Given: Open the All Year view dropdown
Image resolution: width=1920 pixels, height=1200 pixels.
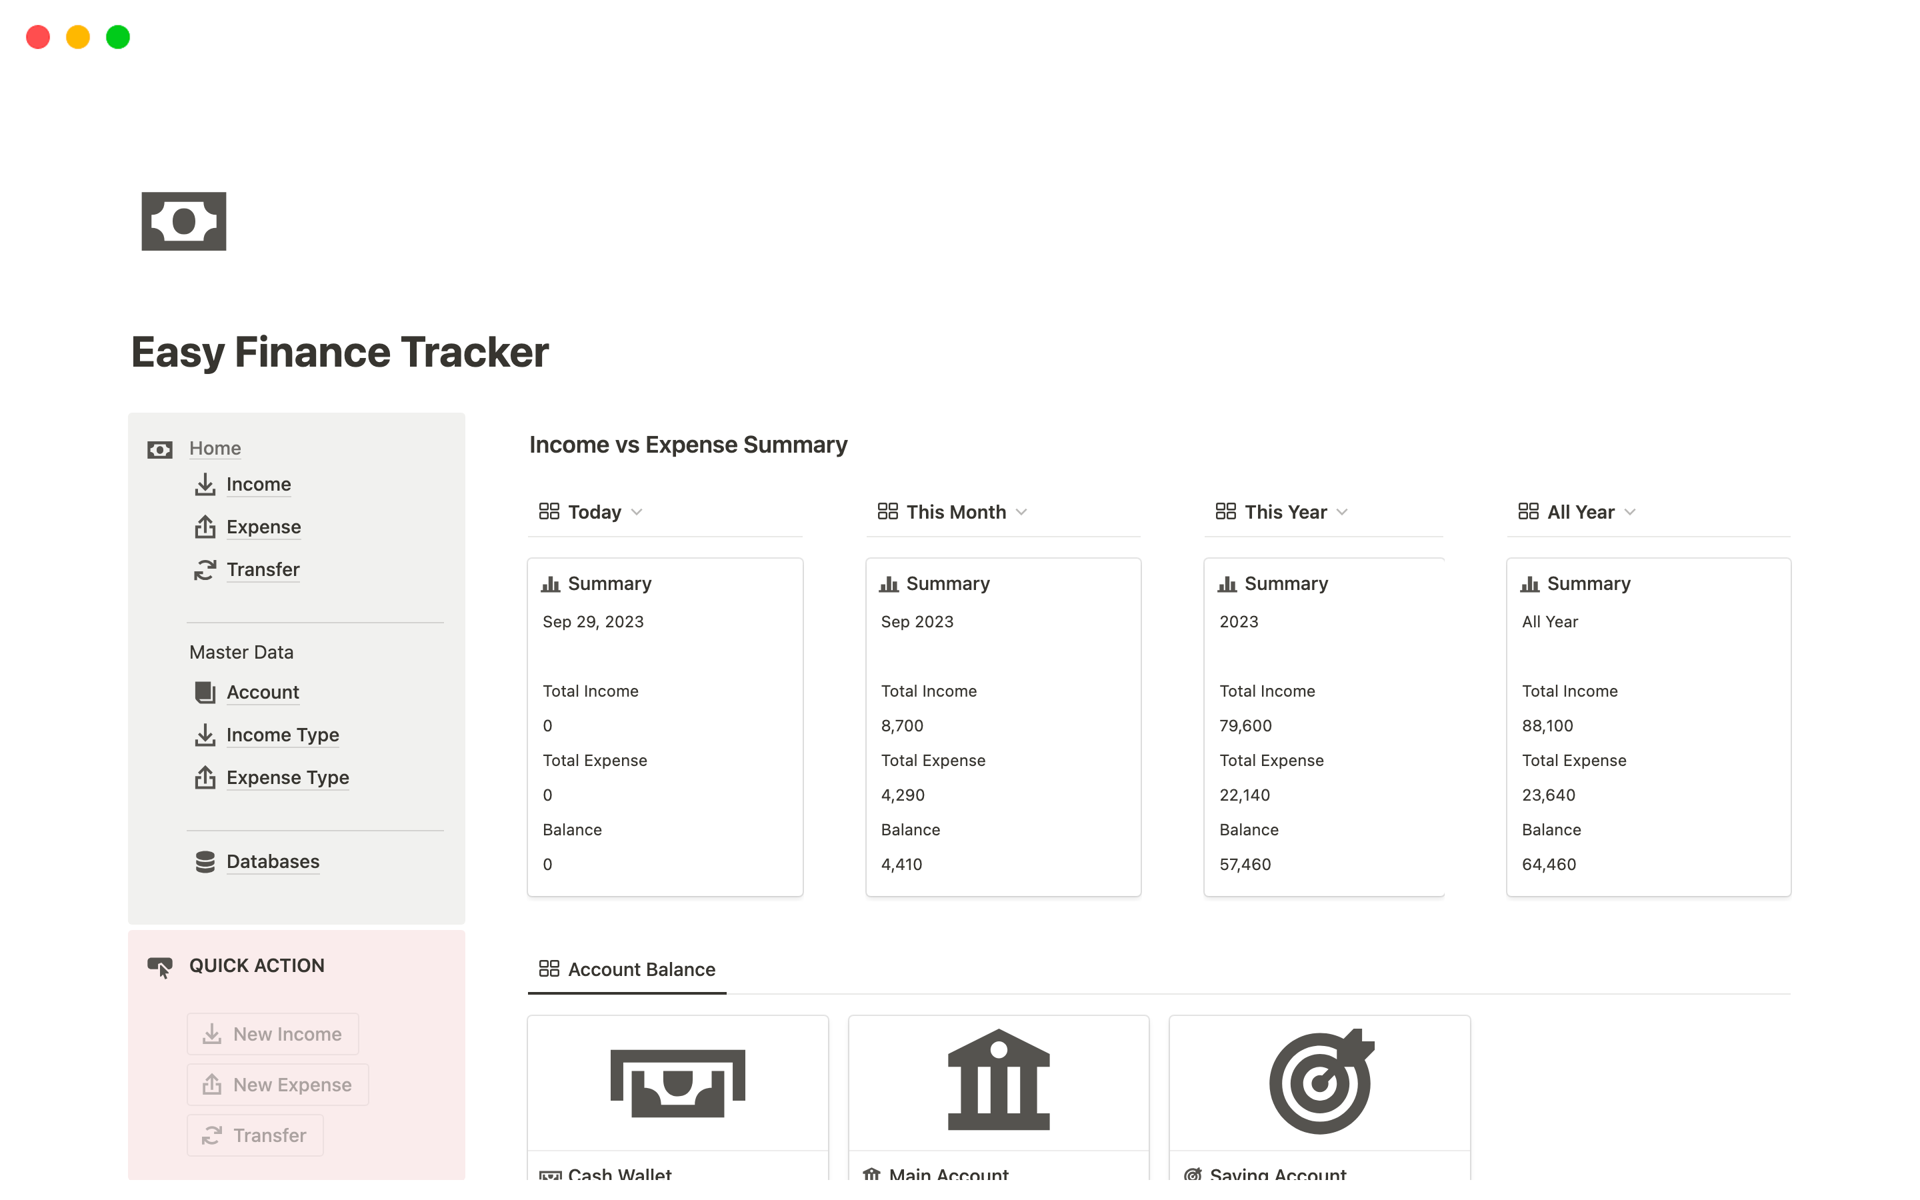Looking at the screenshot, I should (1630, 512).
